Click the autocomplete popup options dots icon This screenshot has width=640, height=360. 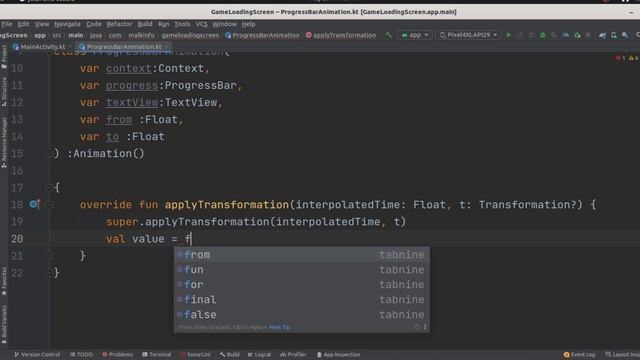[x=425, y=327]
